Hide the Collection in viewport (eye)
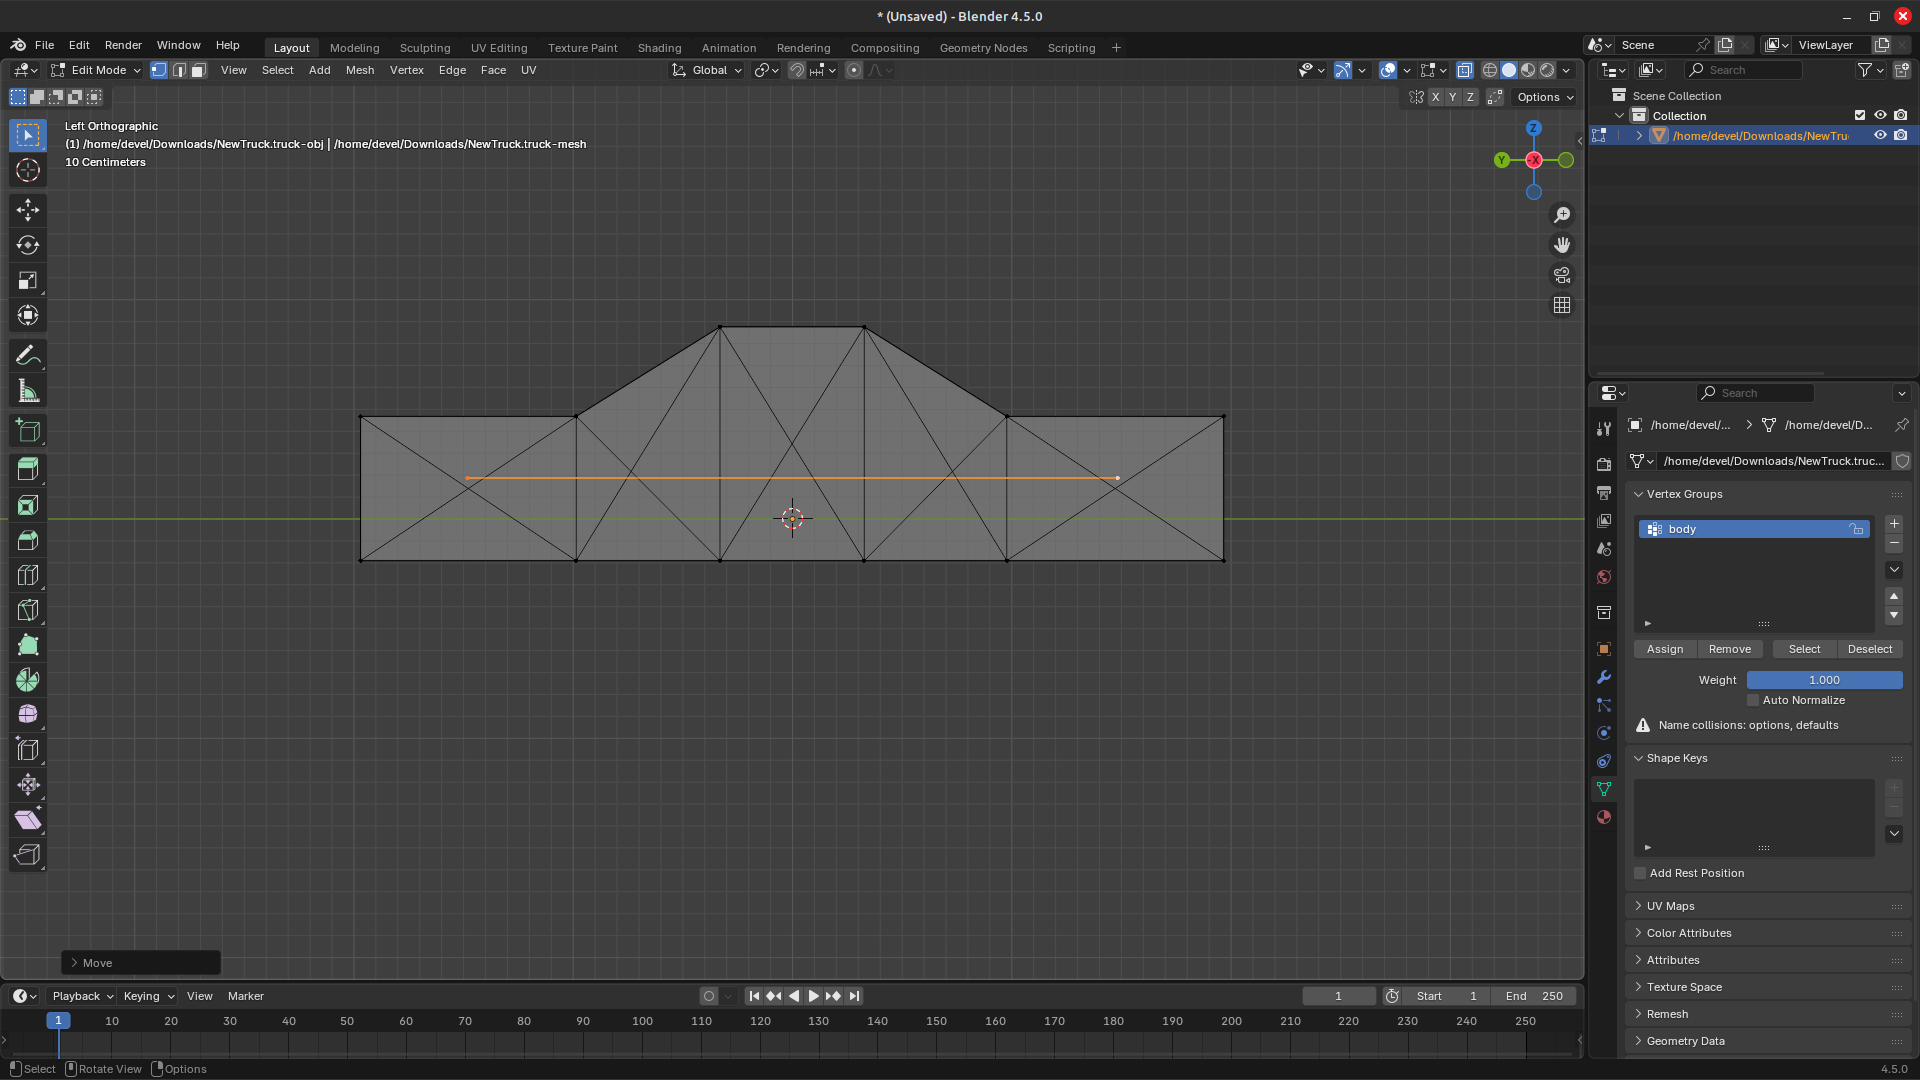 (x=1880, y=115)
